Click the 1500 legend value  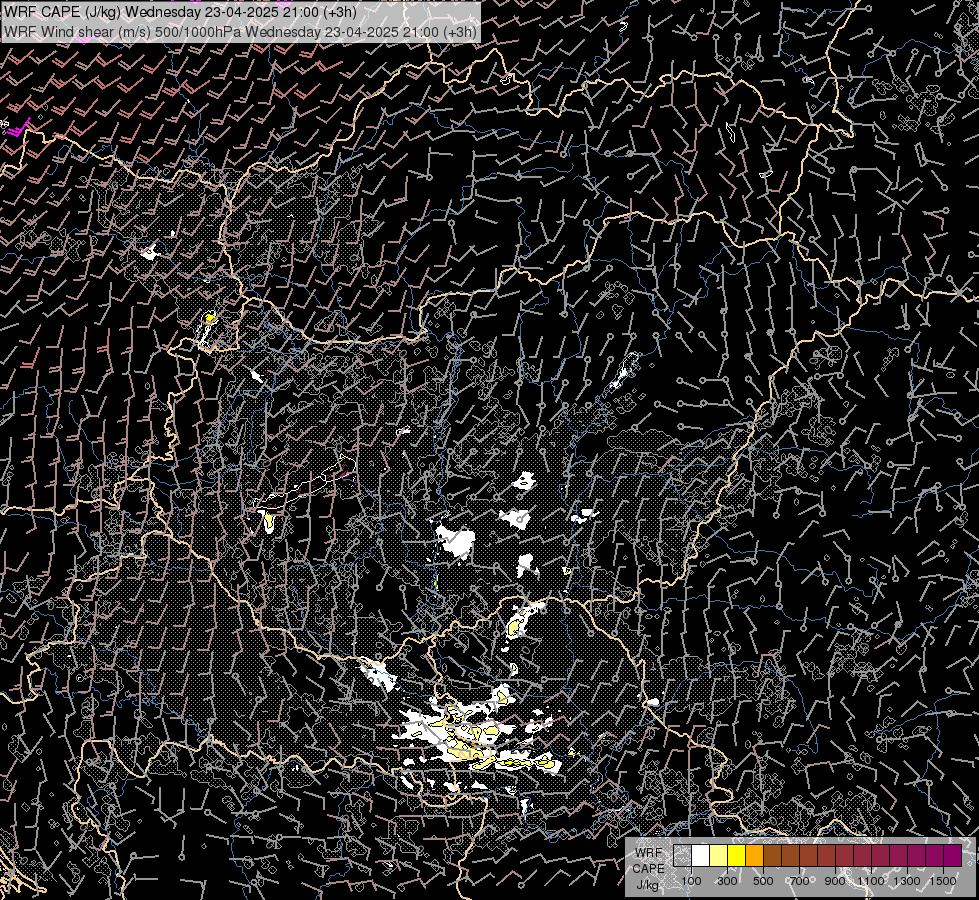943,881
